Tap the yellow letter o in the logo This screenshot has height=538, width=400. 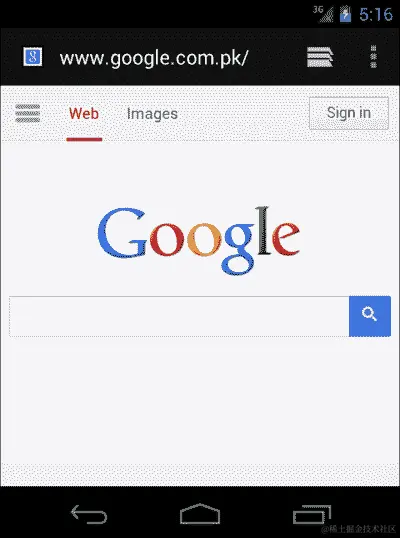click(x=204, y=239)
